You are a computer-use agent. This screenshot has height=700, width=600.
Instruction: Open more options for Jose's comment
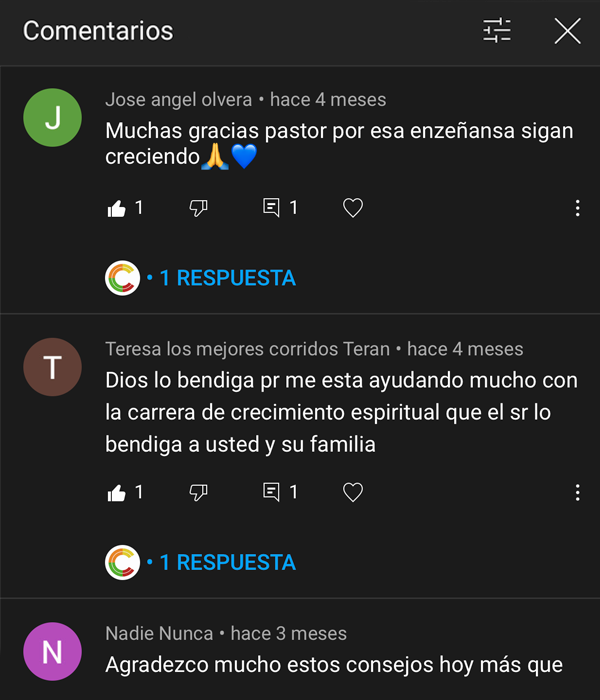(x=578, y=208)
